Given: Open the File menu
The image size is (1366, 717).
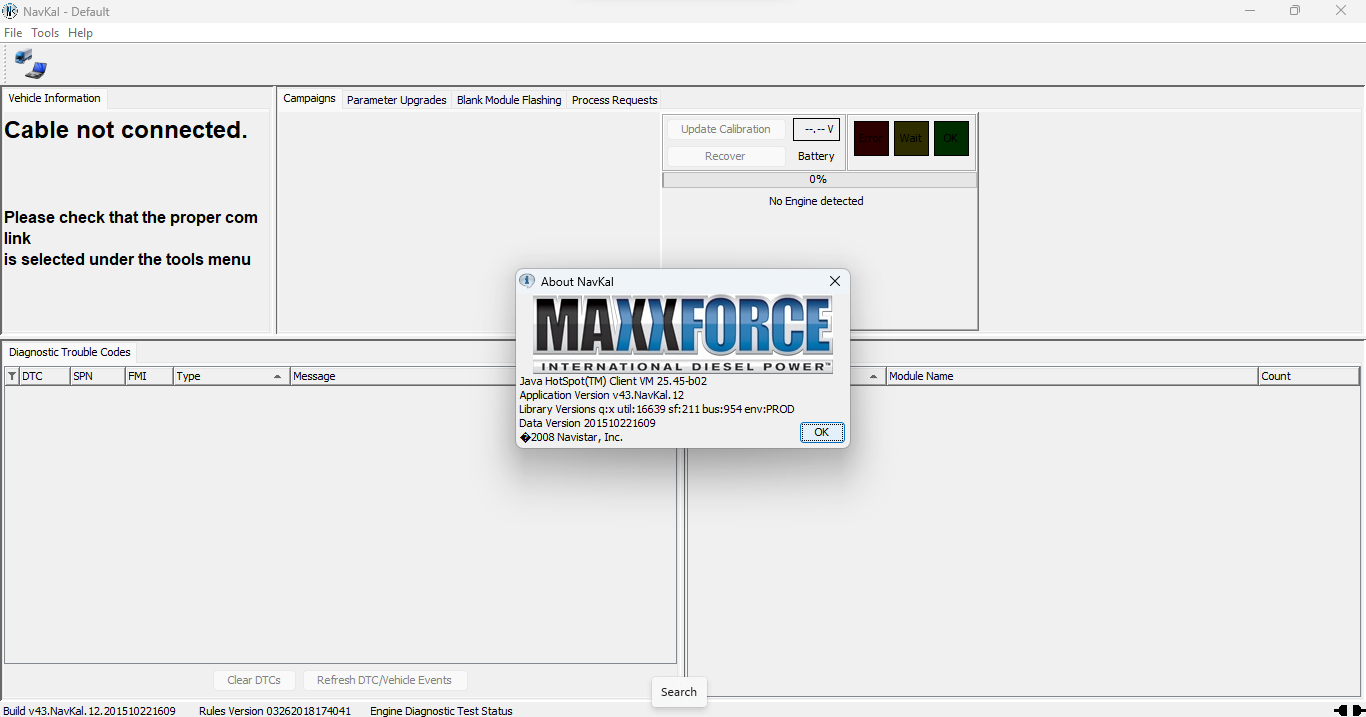Looking at the screenshot, I should (13, 33).
